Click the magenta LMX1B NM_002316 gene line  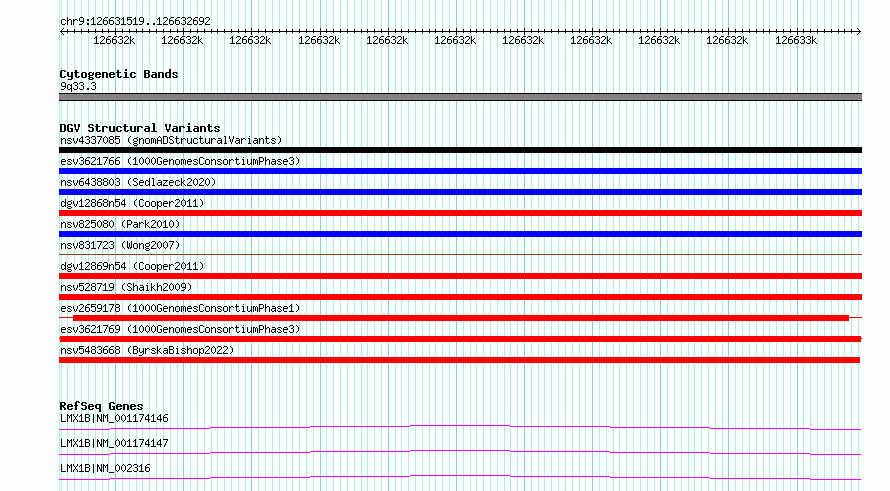460,477
